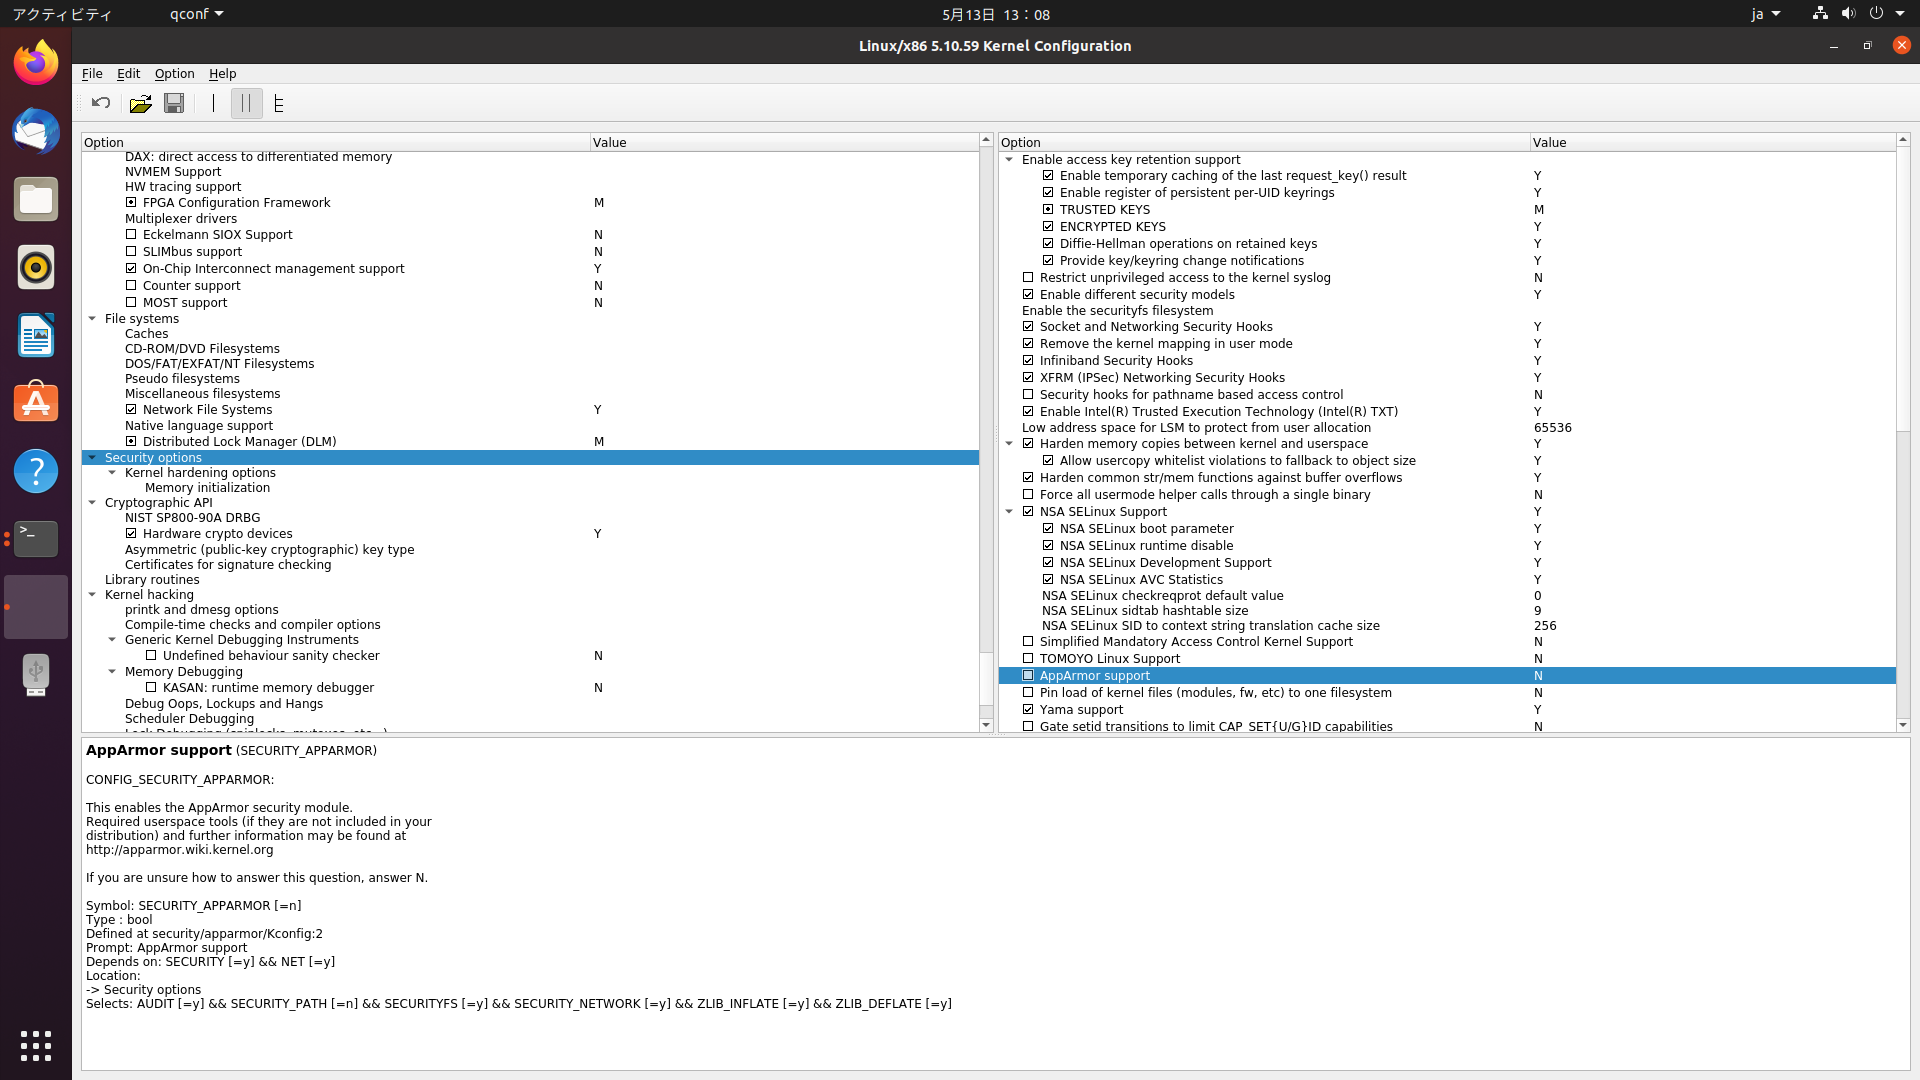Toggle Eckelmann SIOX Support checkbox
Viewport: 1920px width, 1080px height.
point(131,235)
